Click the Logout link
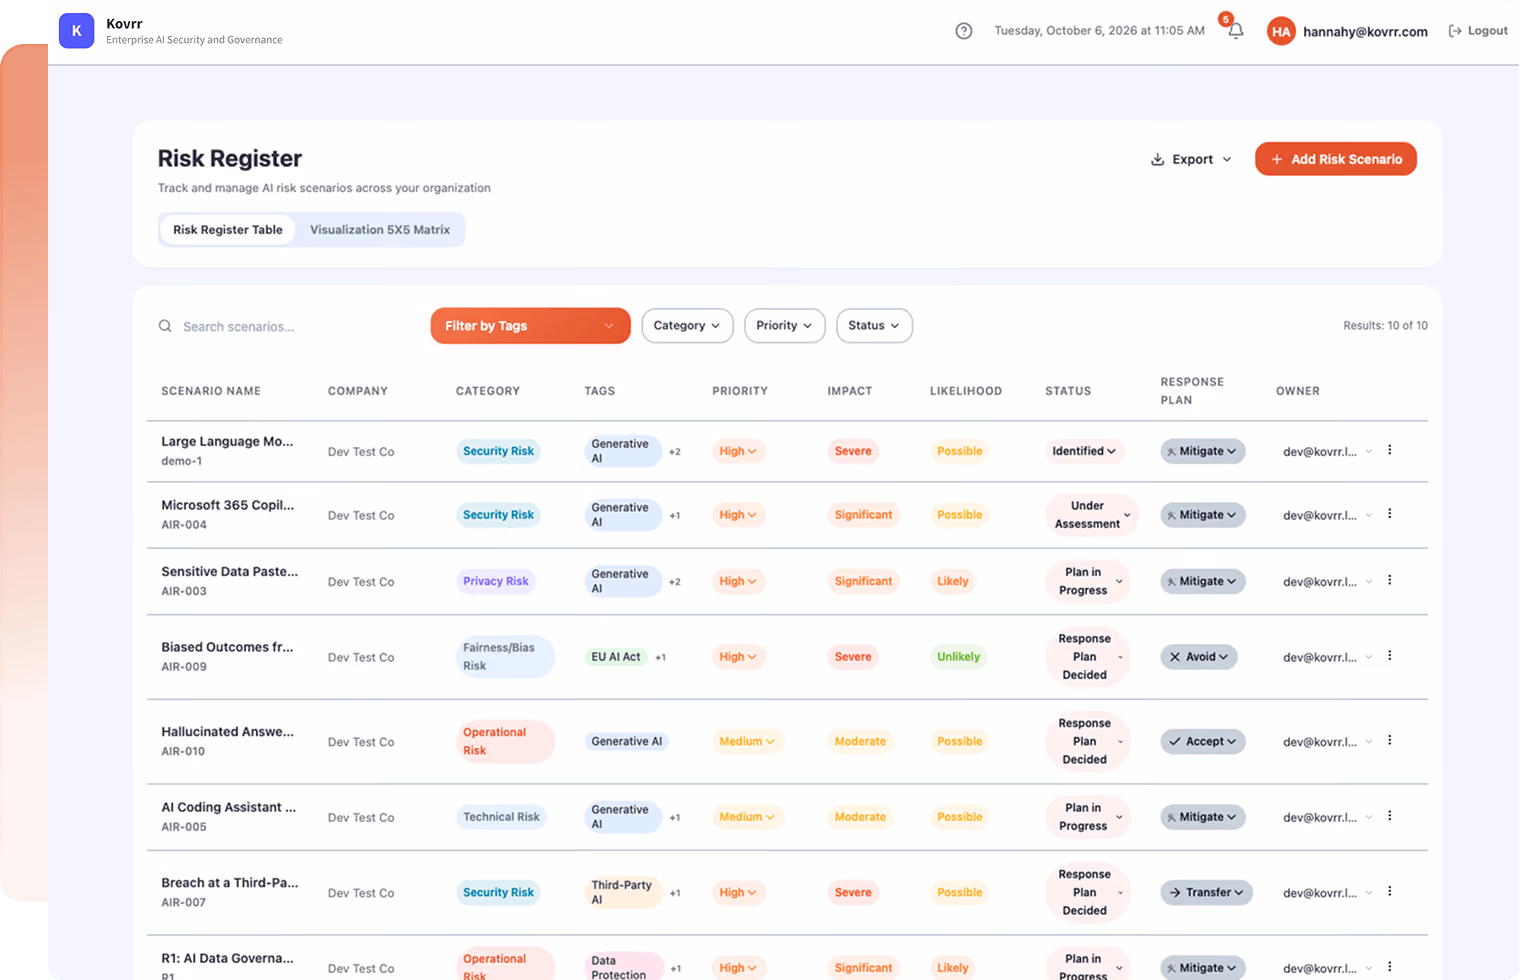 1478,31
